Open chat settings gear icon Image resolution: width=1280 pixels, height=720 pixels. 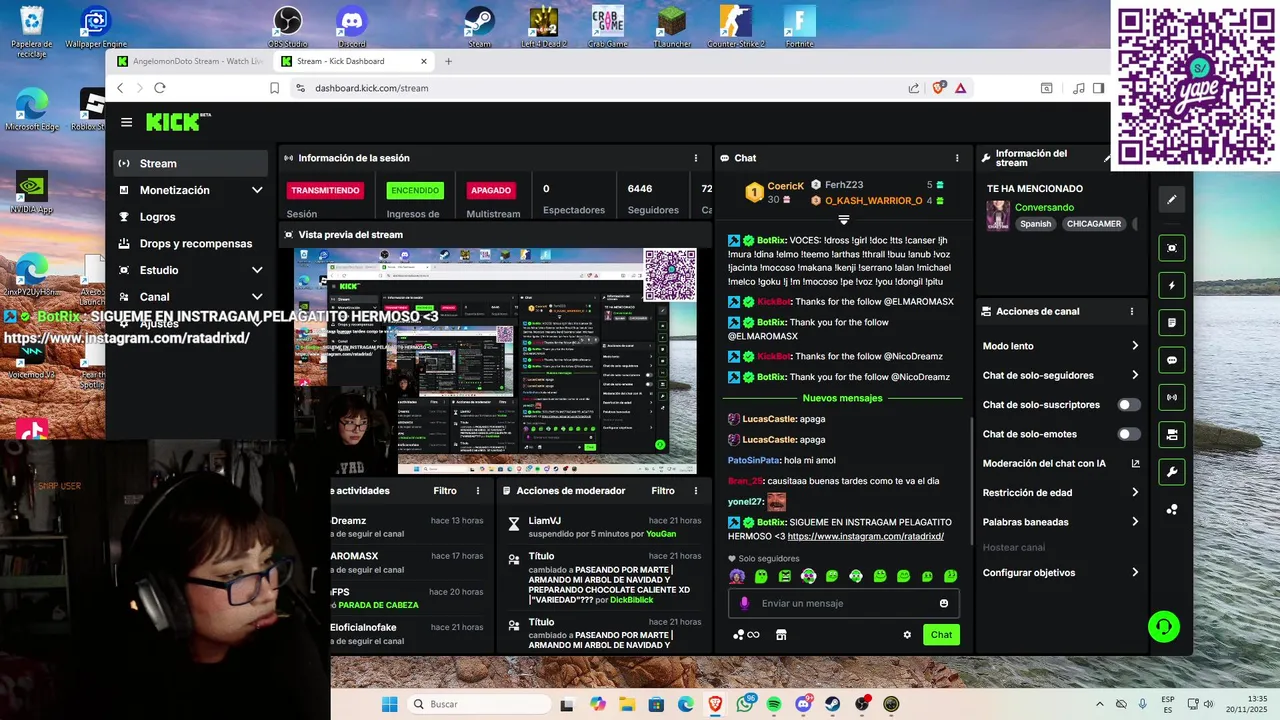coord(907,635)
